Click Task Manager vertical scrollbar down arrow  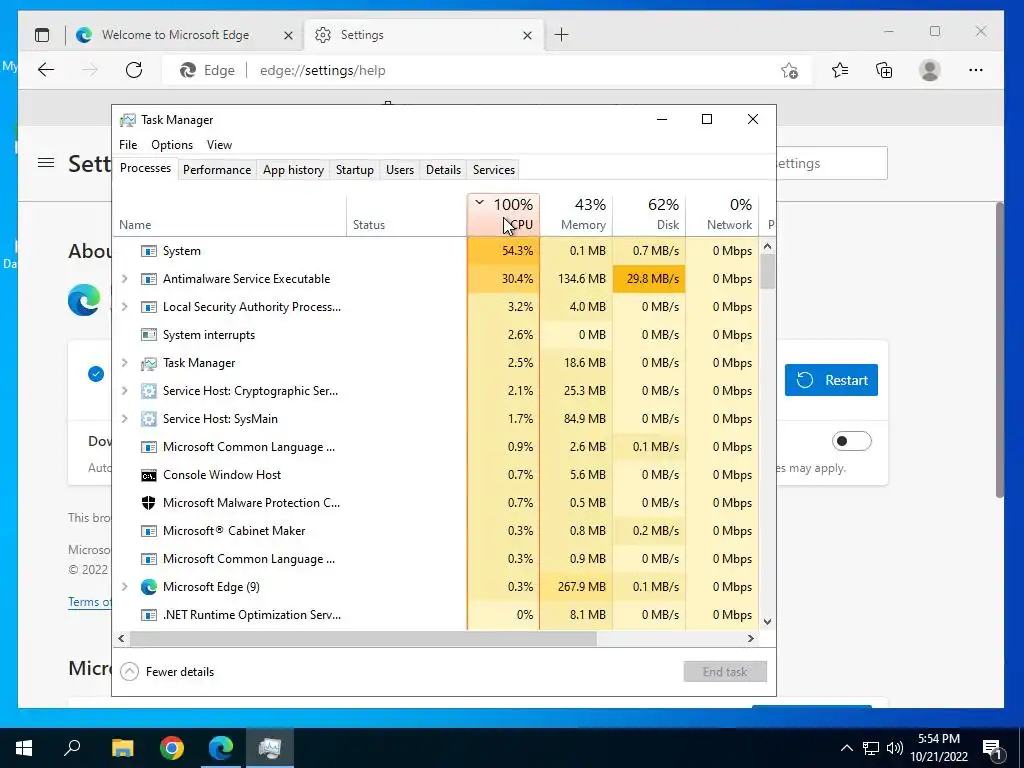click(768, 622)
